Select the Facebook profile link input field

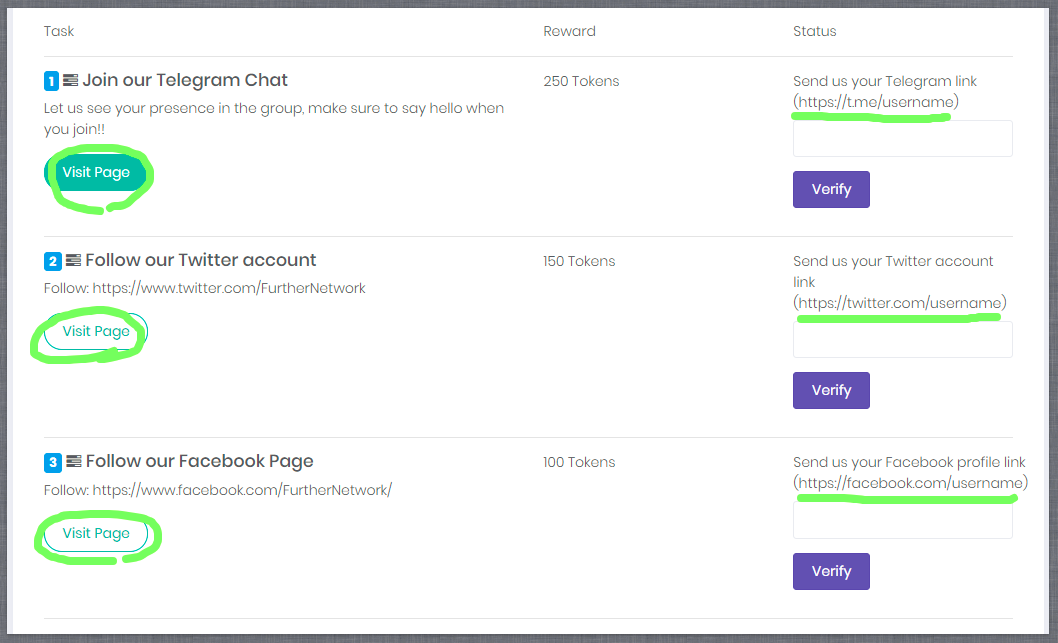[902, 521]
